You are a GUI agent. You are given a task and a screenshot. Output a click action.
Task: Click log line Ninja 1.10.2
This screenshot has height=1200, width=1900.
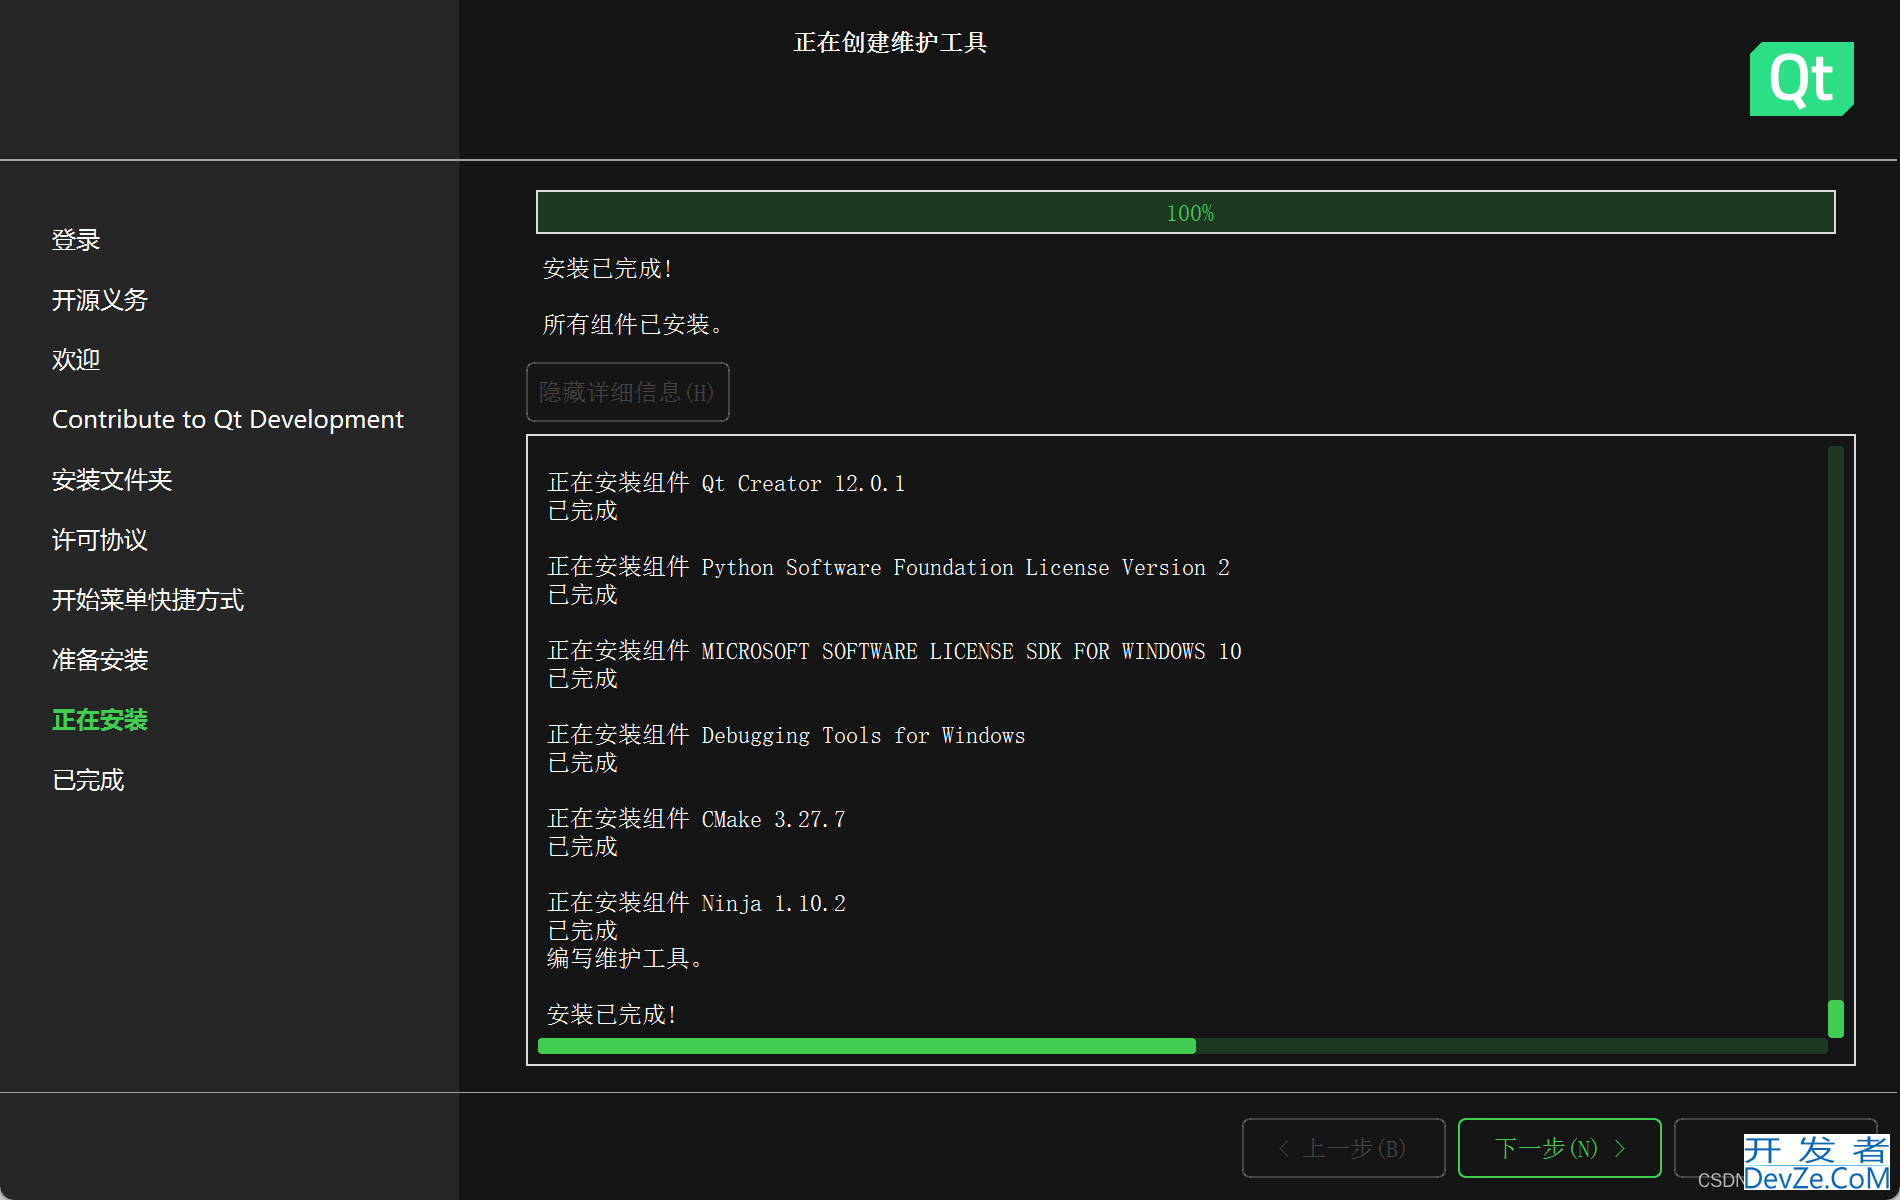tap(697, 904)
